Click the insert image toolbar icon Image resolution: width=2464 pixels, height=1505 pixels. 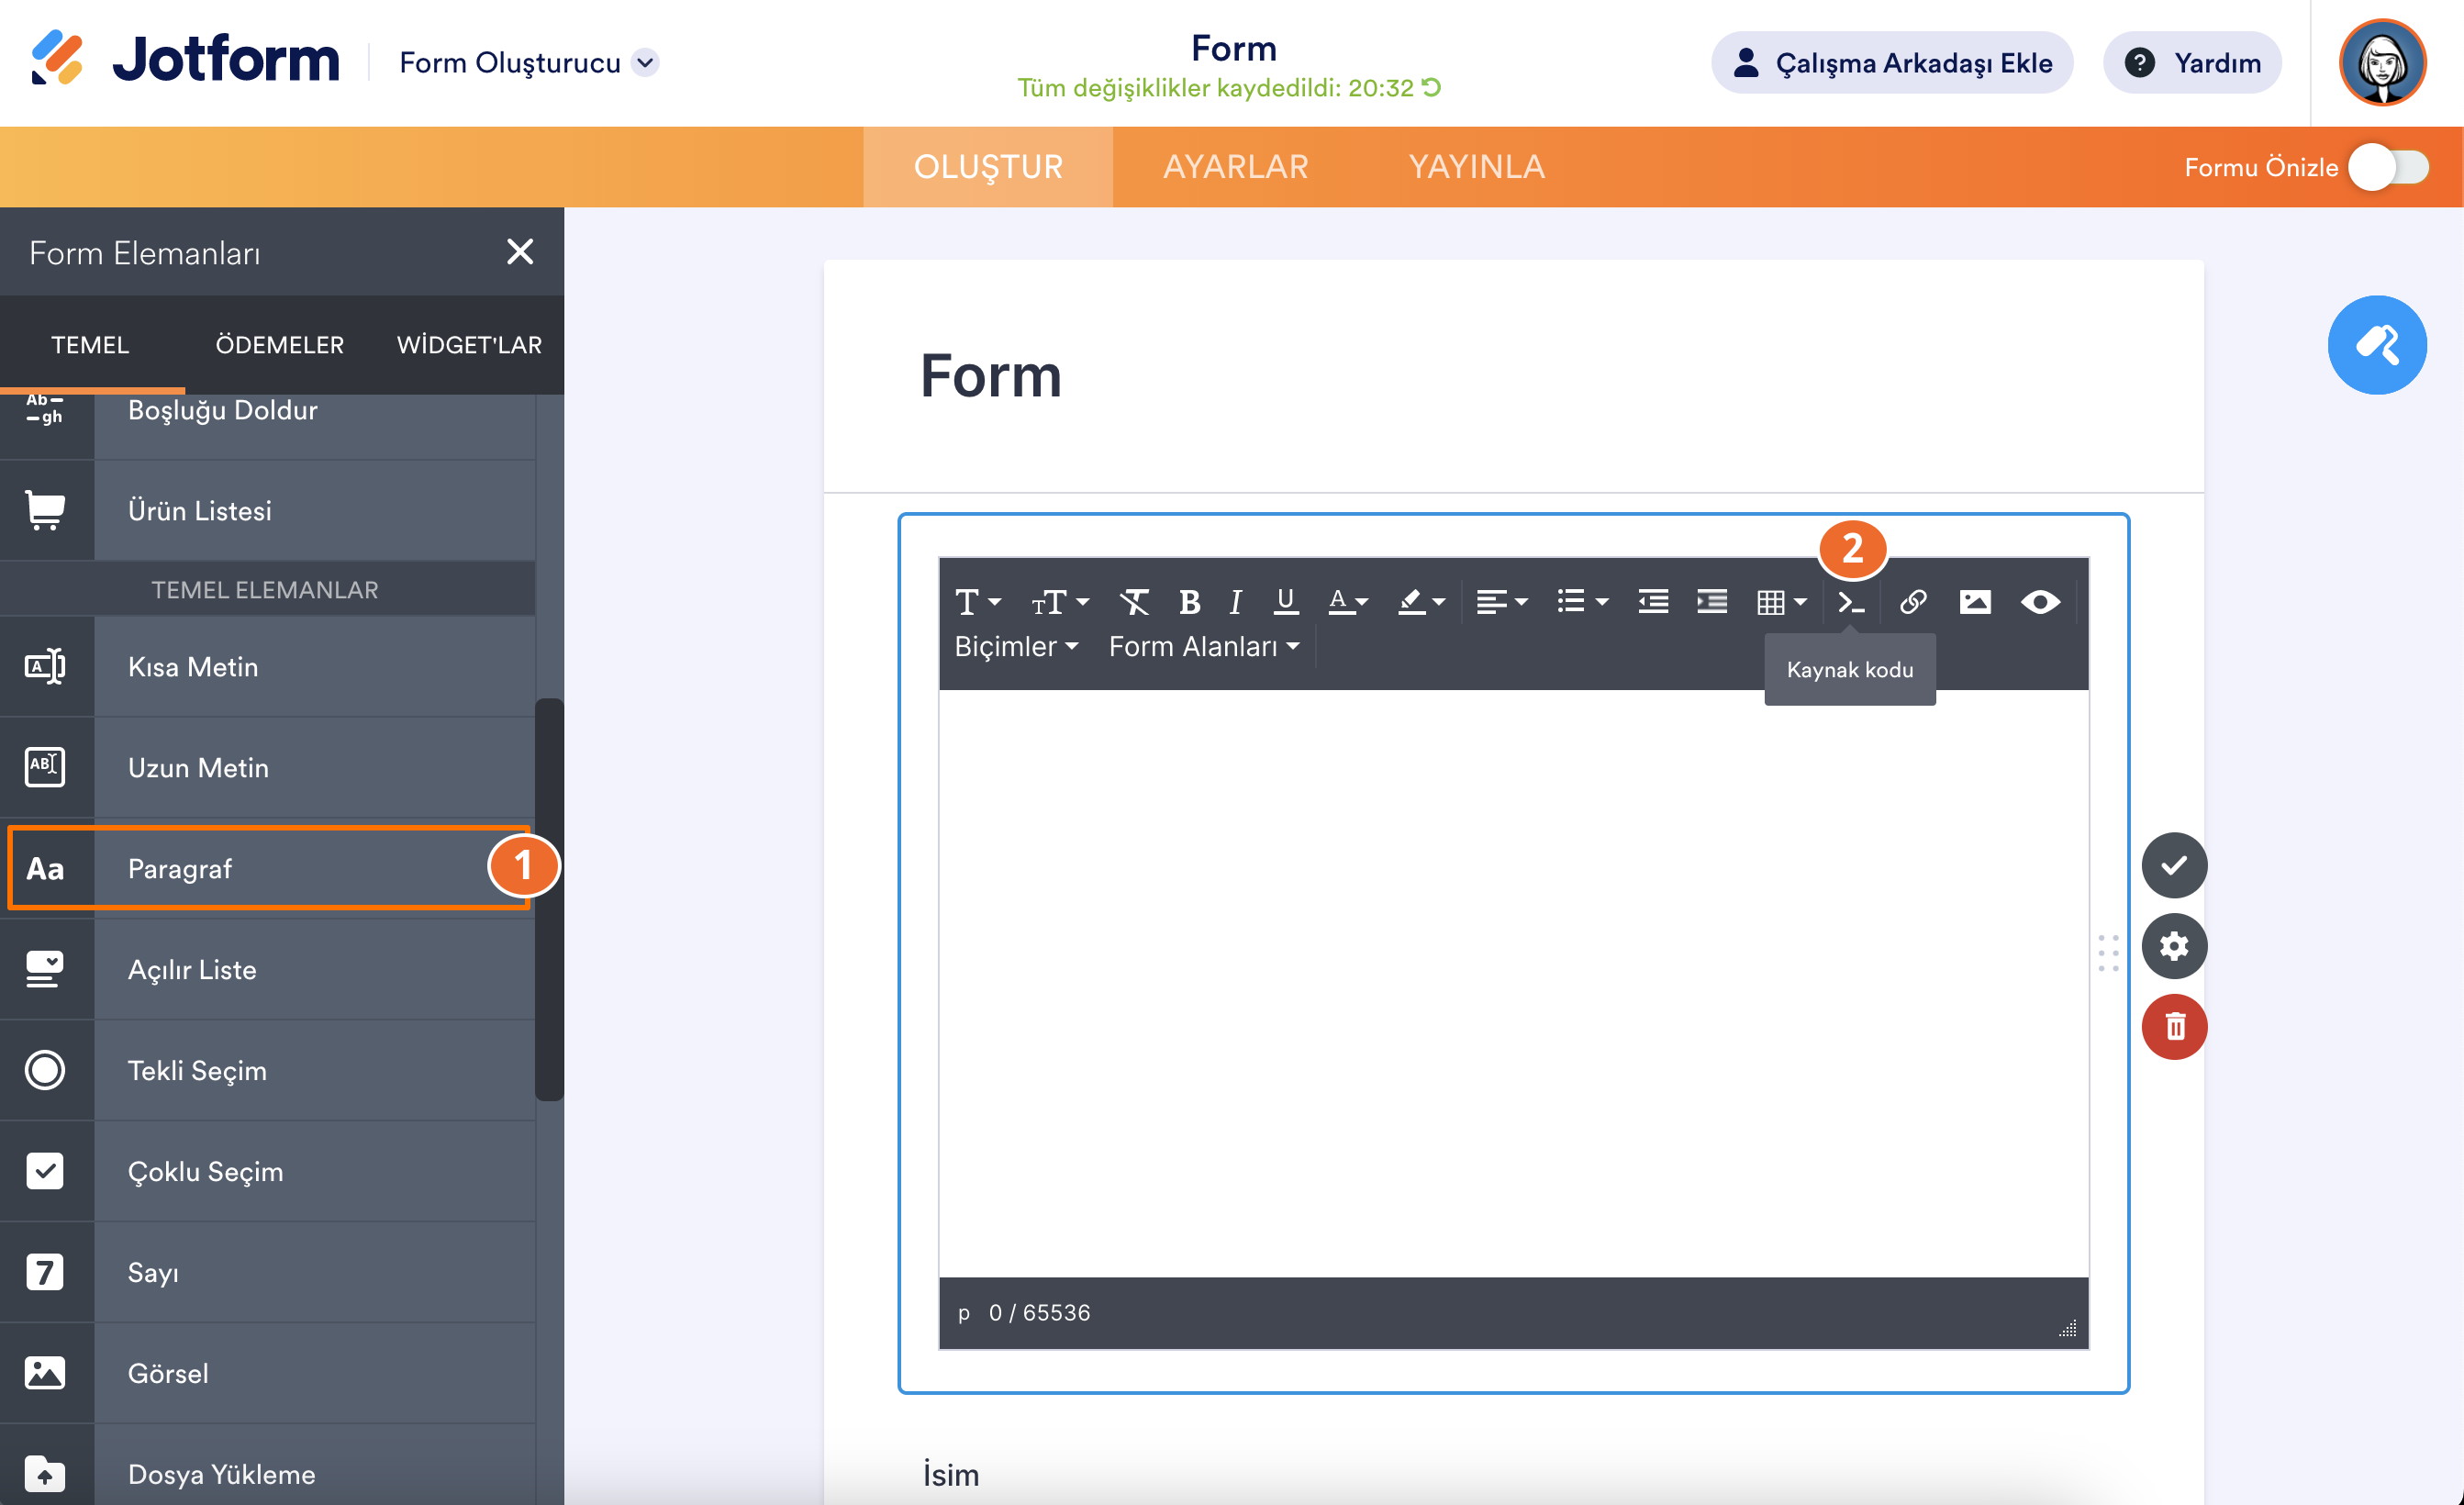(1975, 602)
